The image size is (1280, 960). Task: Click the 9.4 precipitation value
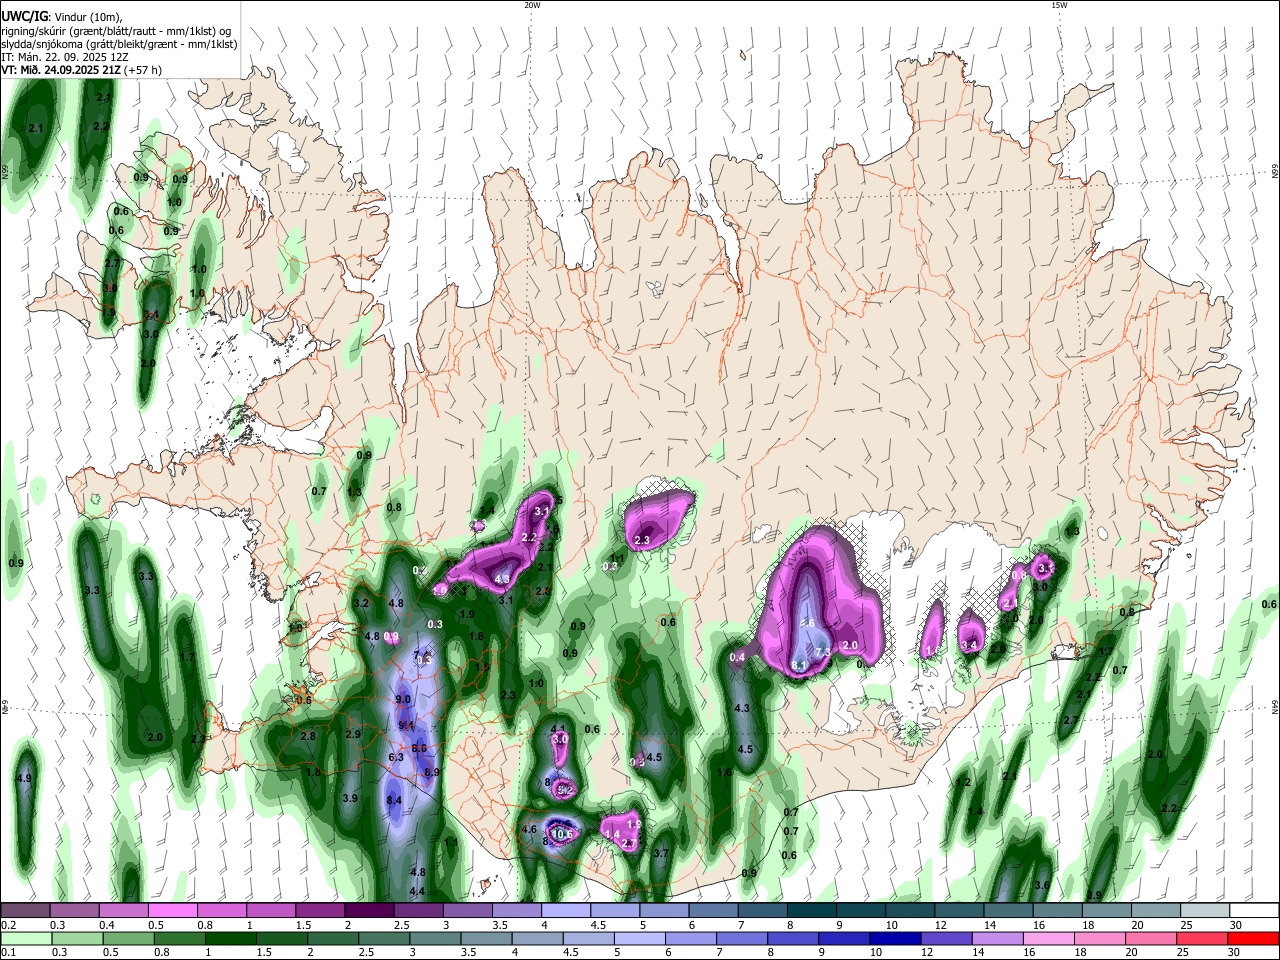pos(407,725)
